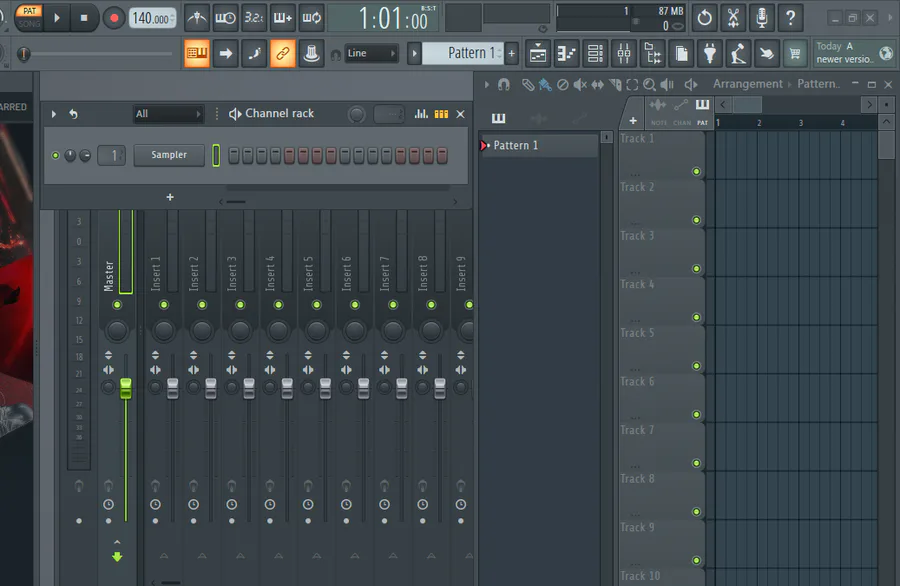Open the Playlist view icon
Screen dimensions: 900x586
[538, 54]
